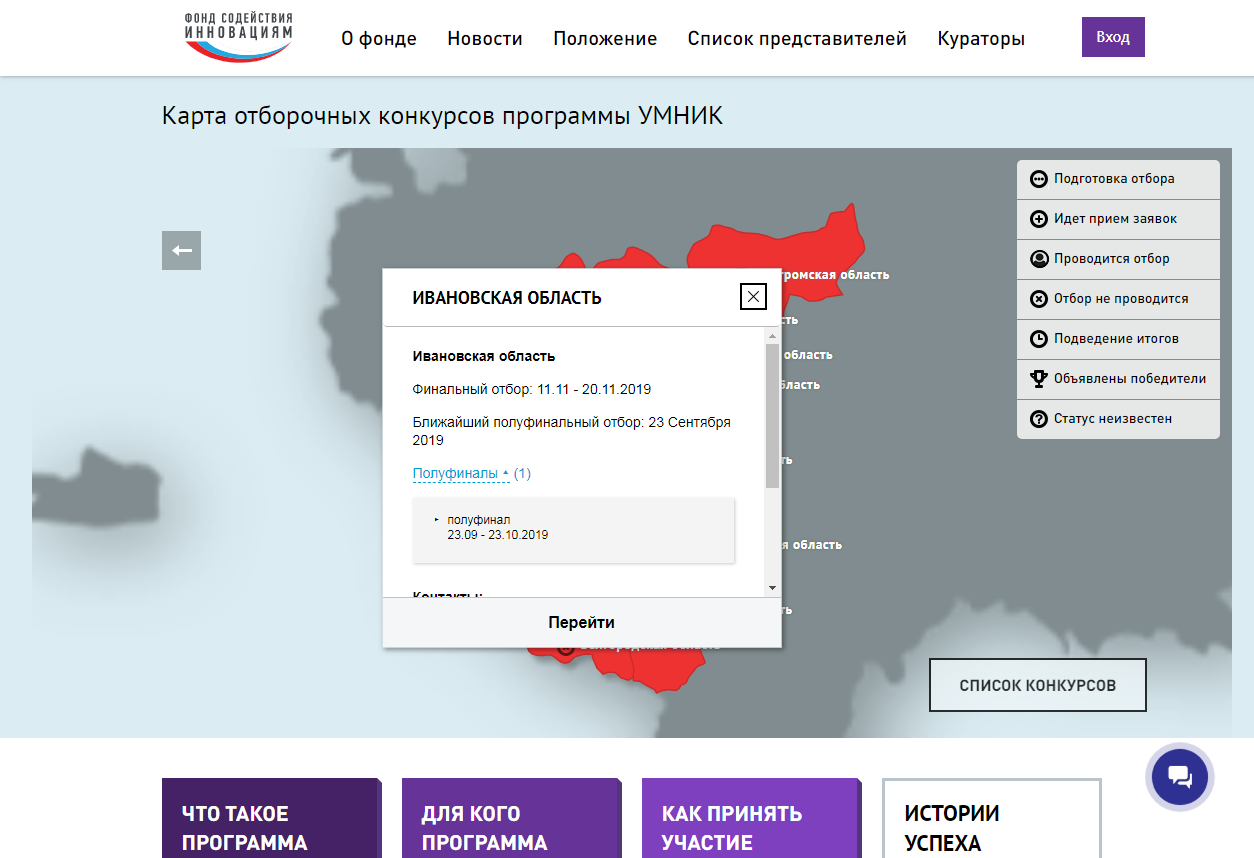Click the Статус неизвестен legend label
The image size is (1254, 858).
1113,419
